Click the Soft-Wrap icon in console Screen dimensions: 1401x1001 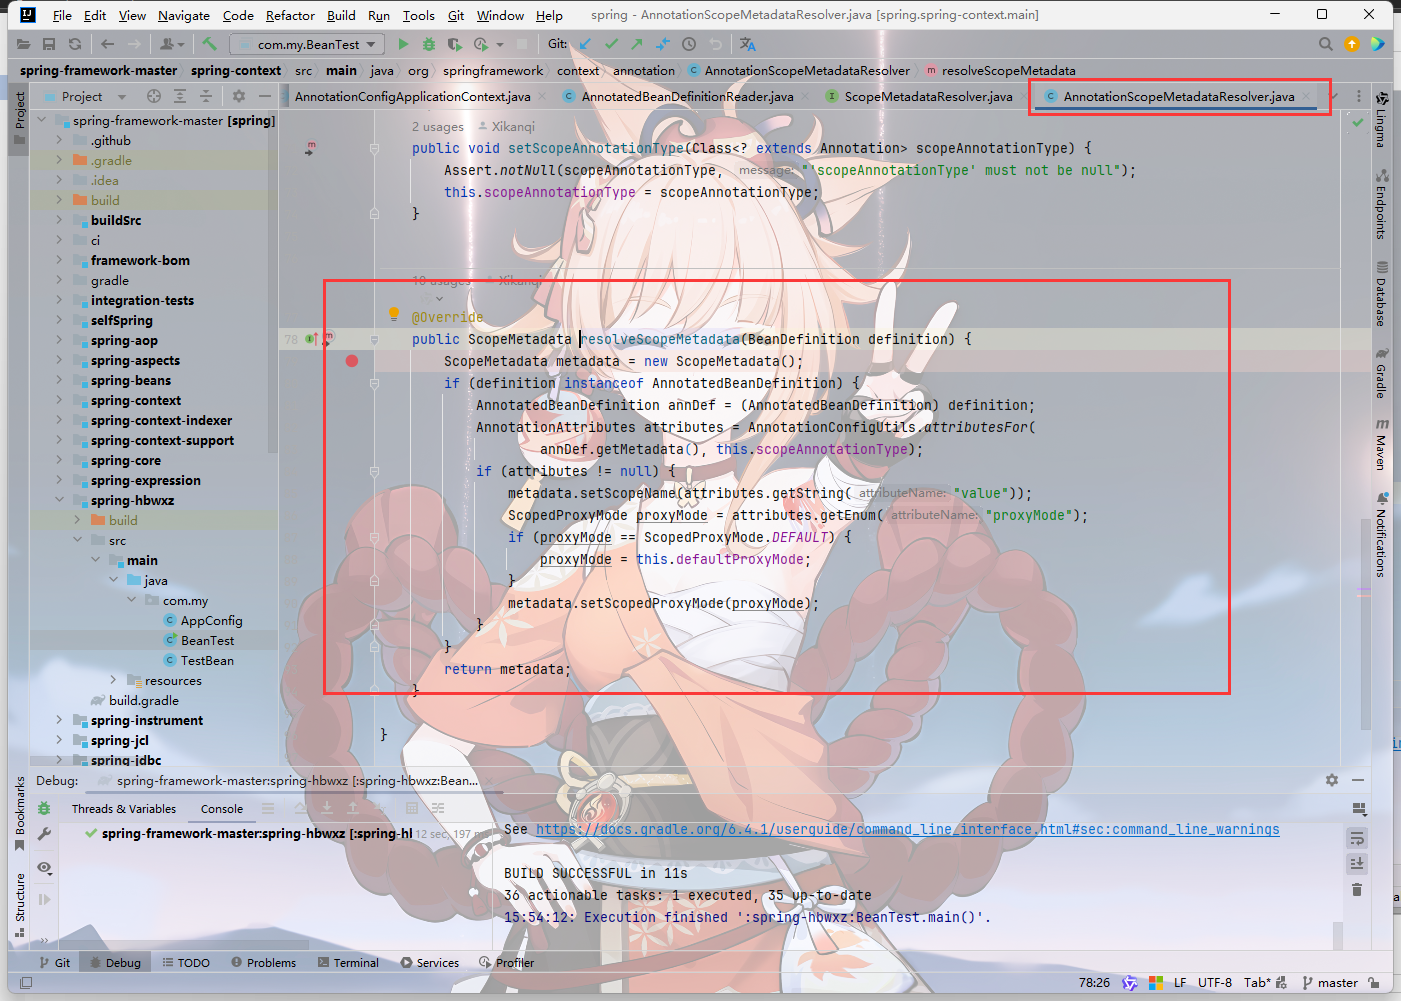tap(1357, 837)
